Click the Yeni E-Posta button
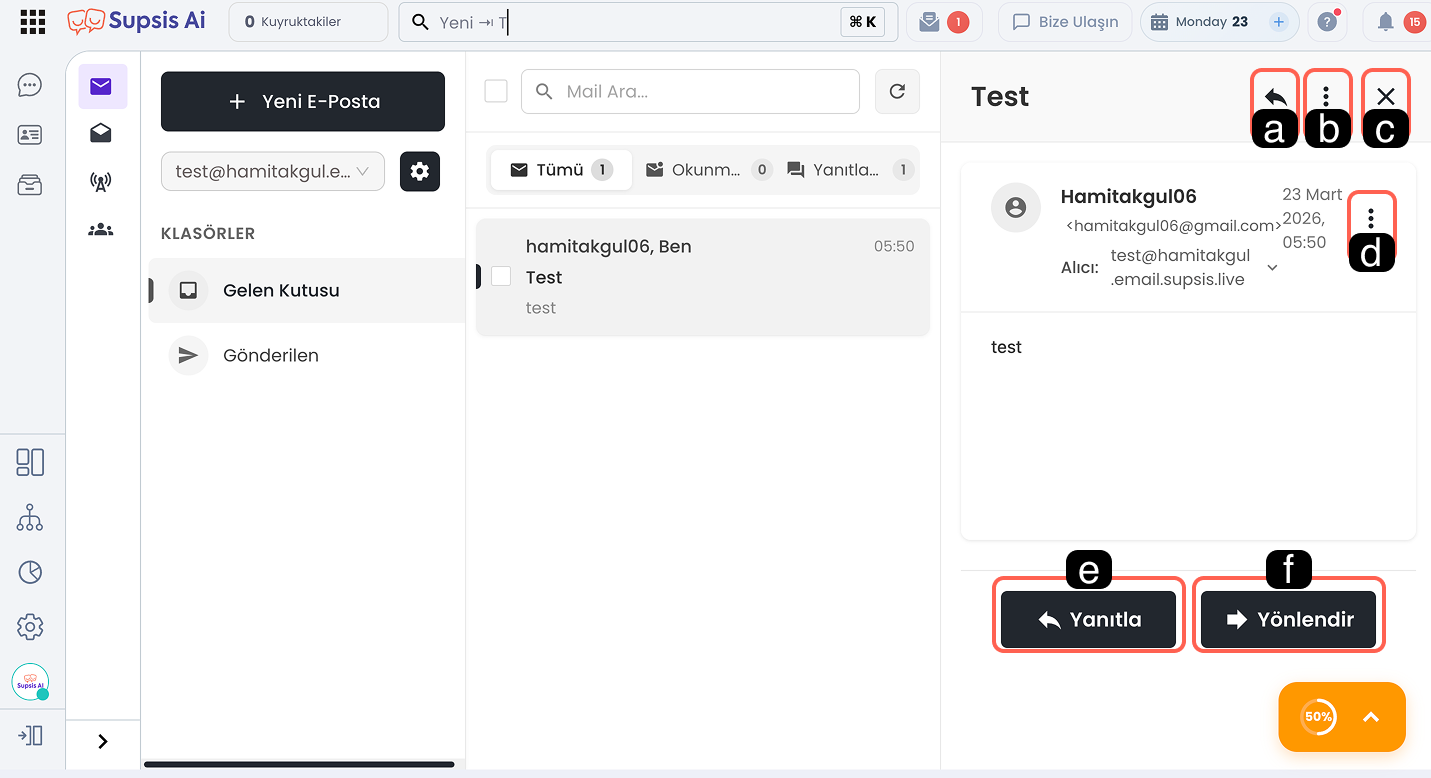Image resolution: width=1431 pixels, height=778 pixels. pyautogui.click(x=303, y=101)
